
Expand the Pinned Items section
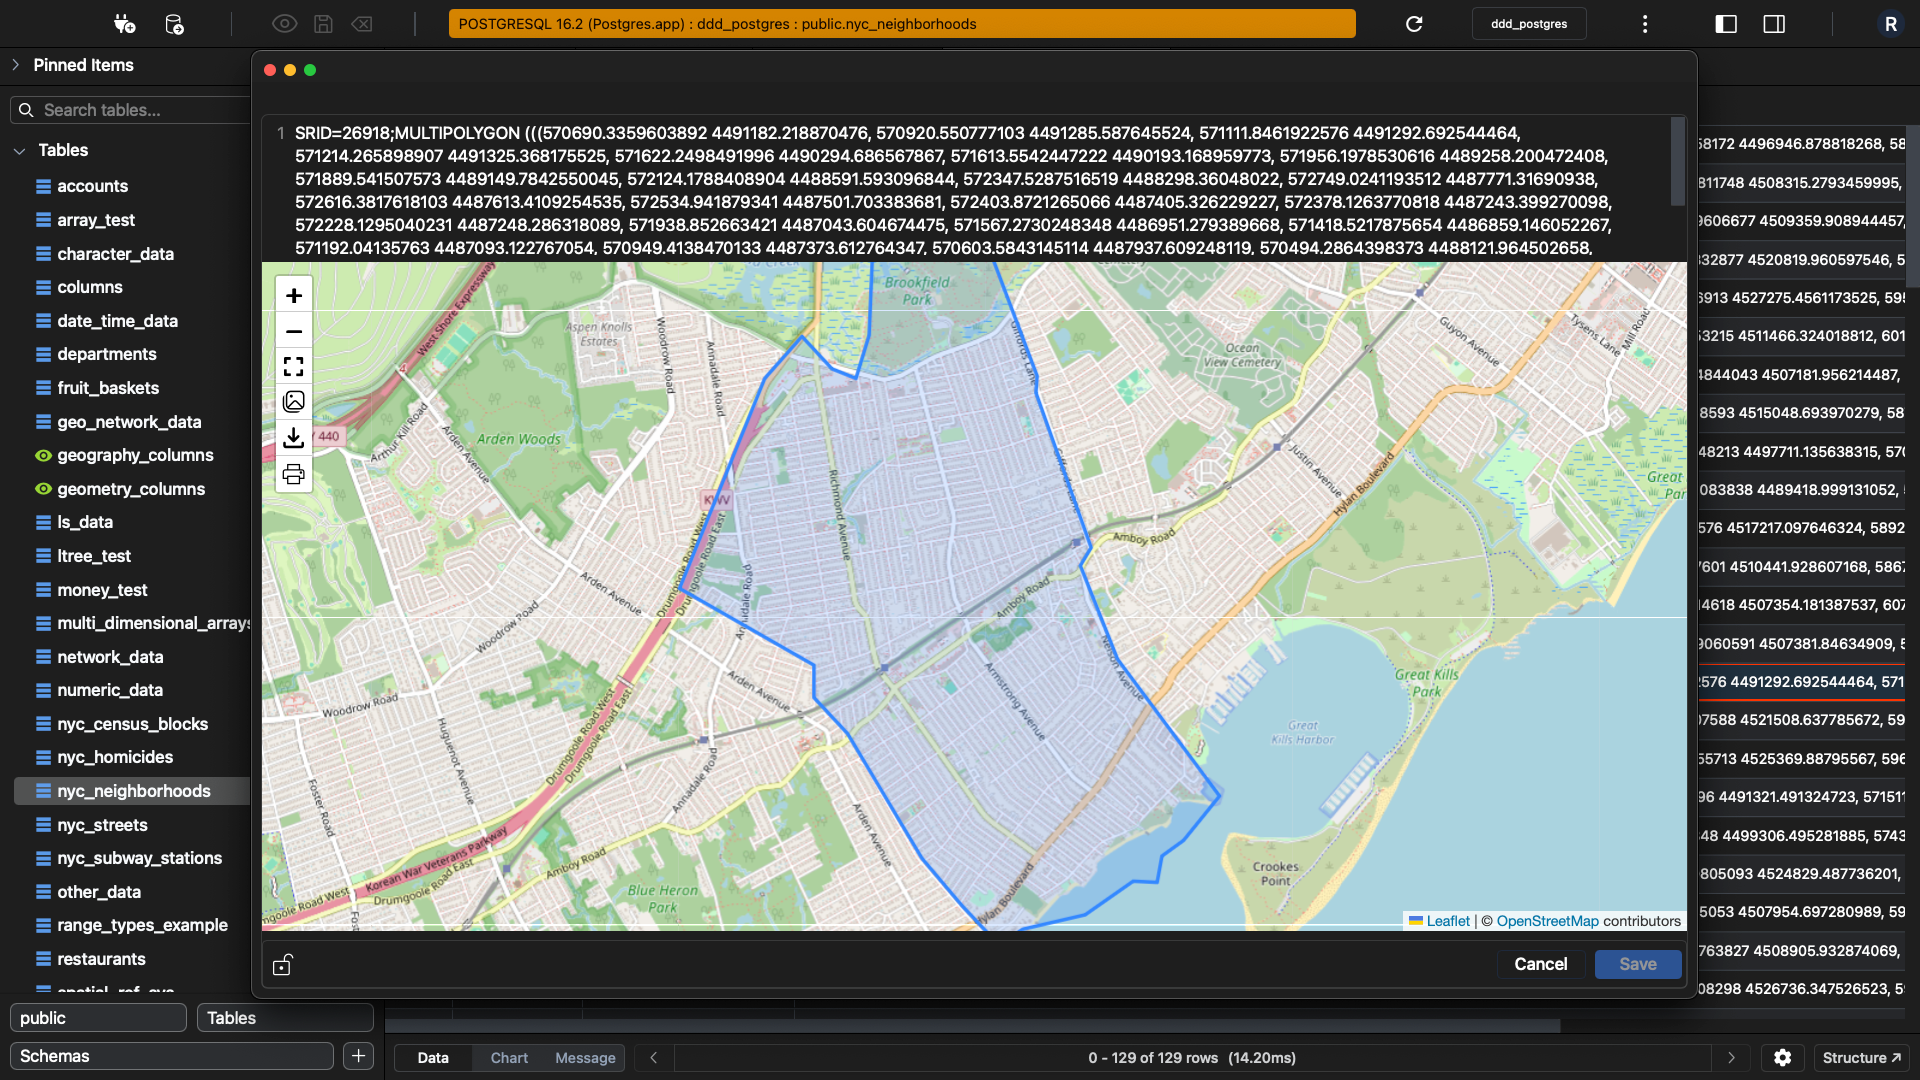point(16,65)
